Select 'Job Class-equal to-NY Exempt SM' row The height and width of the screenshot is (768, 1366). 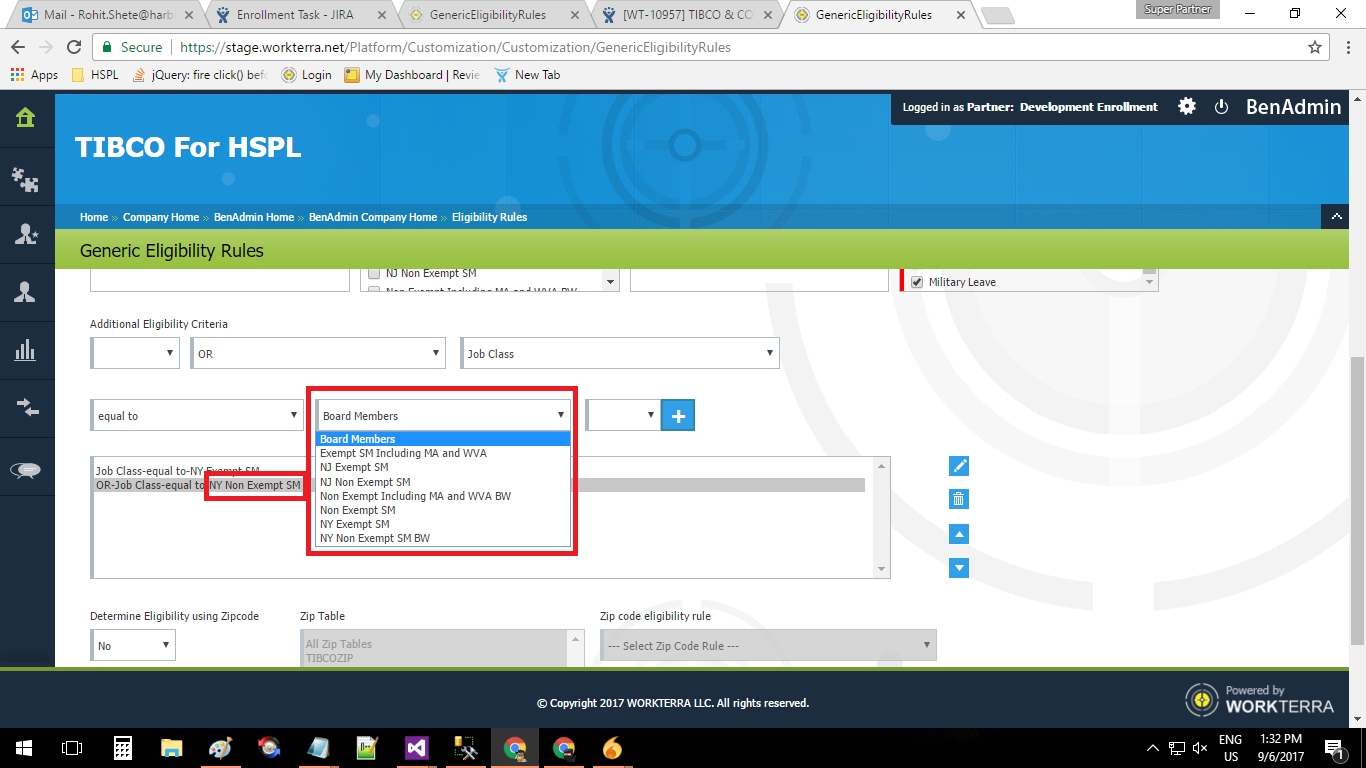(x=478, y=470)
